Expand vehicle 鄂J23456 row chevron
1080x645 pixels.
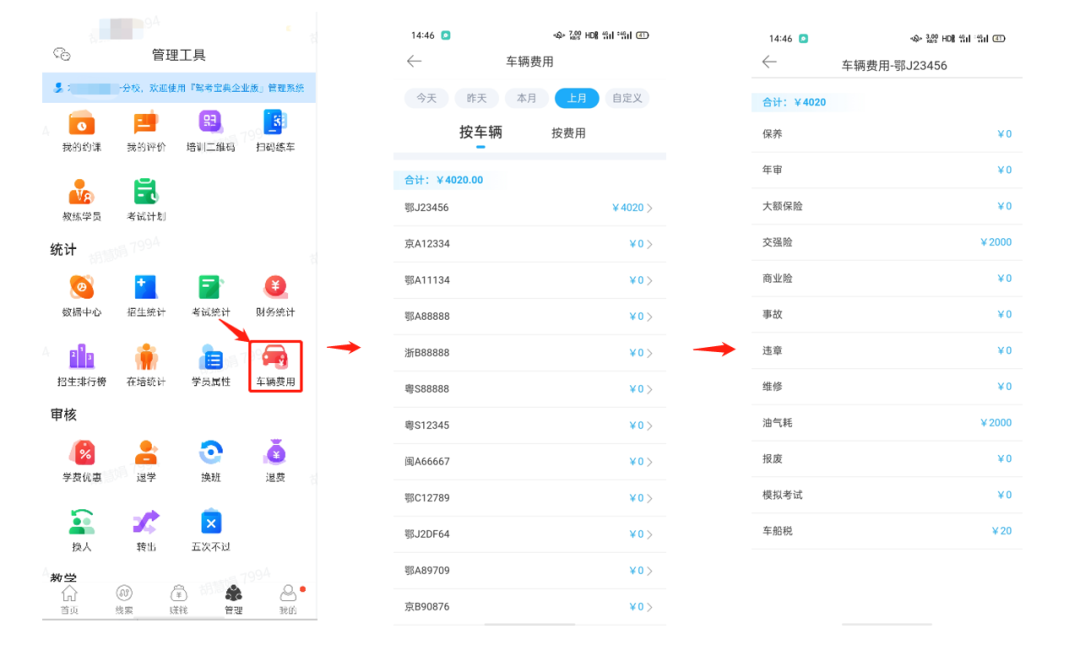650,208
